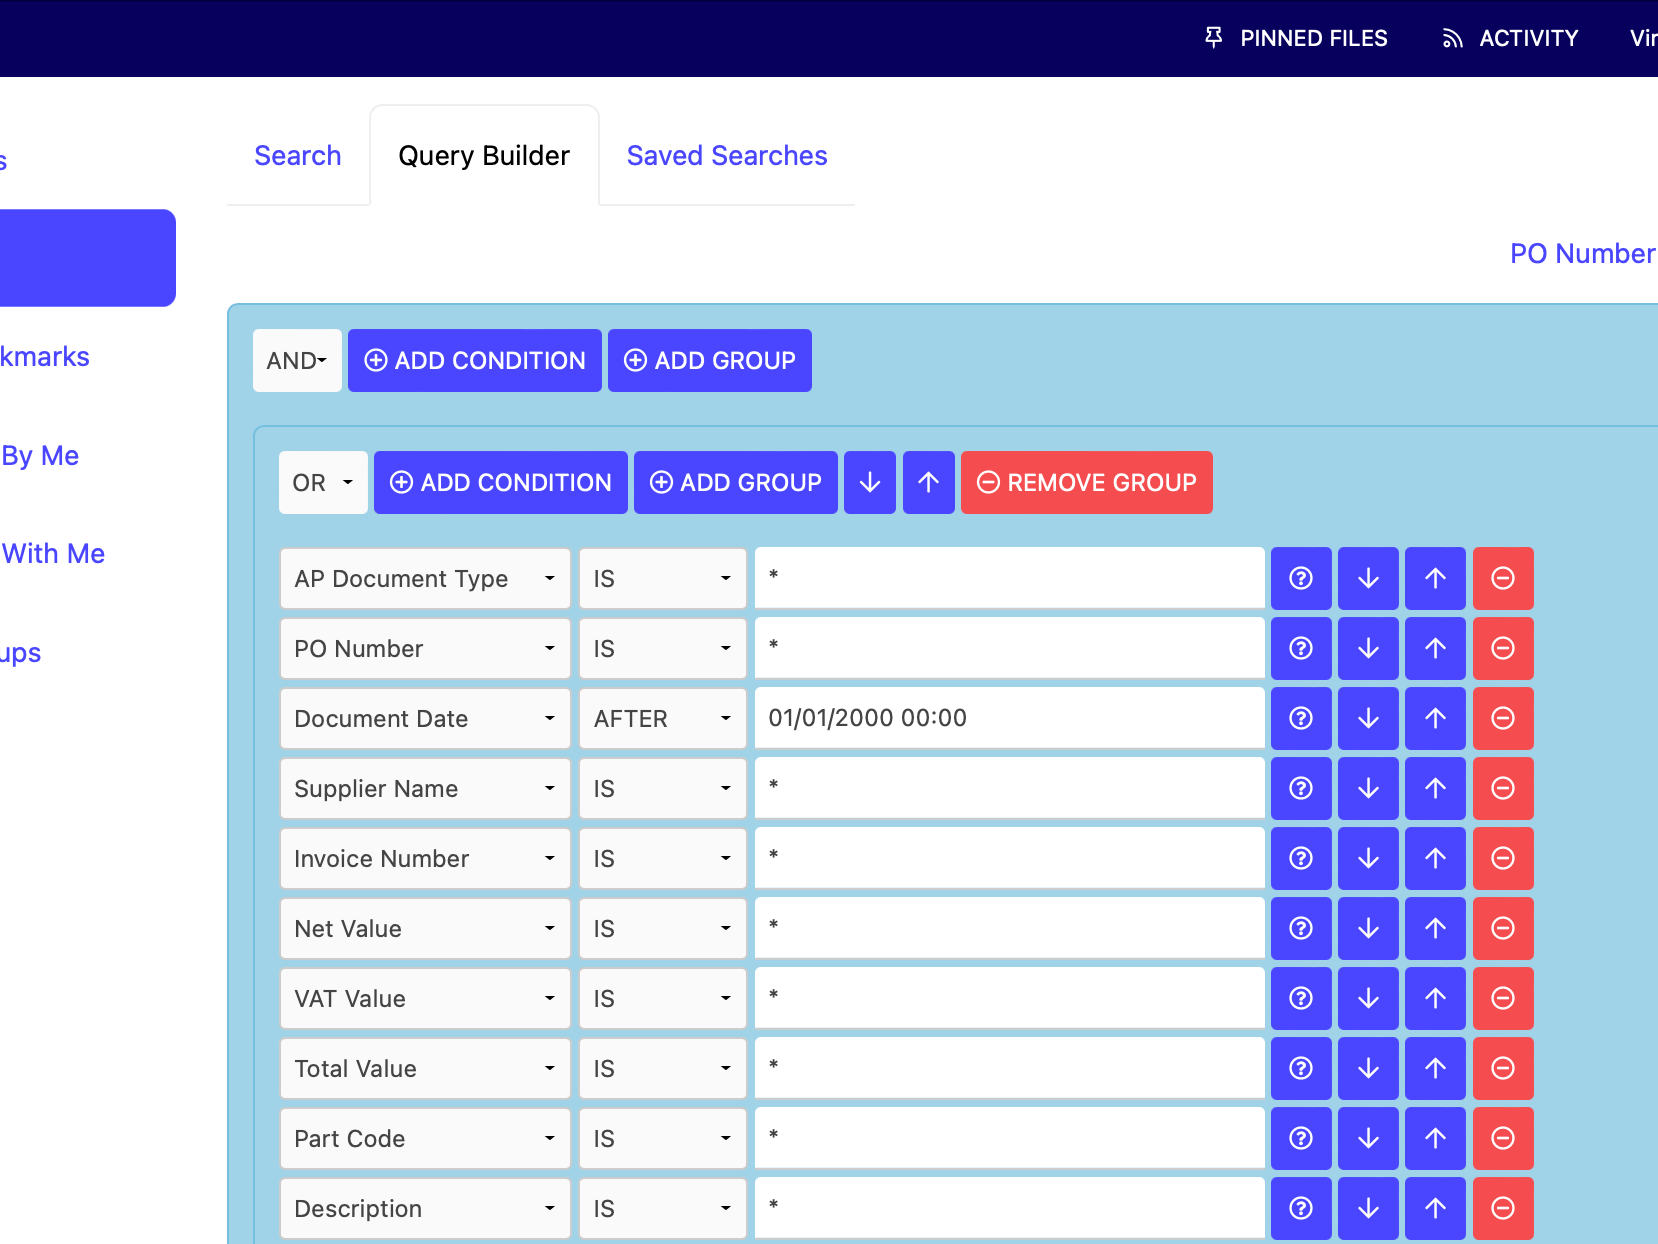Open the AND operator dropdown

click(x=297, y=360)
